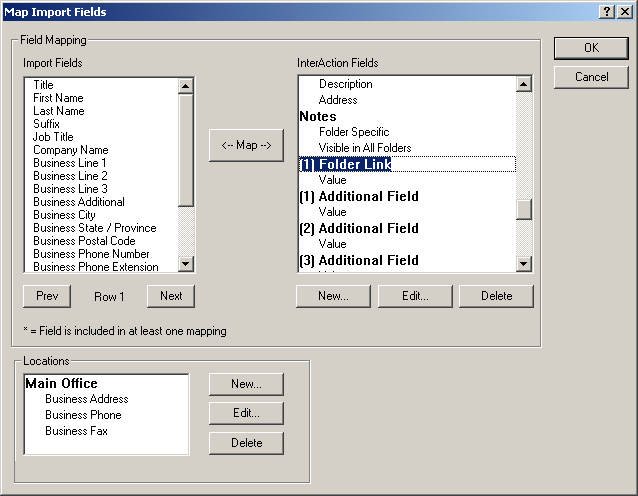Screen dimensions: 638x496
Task: Select Business State / Province field
Action: [95, 228]
